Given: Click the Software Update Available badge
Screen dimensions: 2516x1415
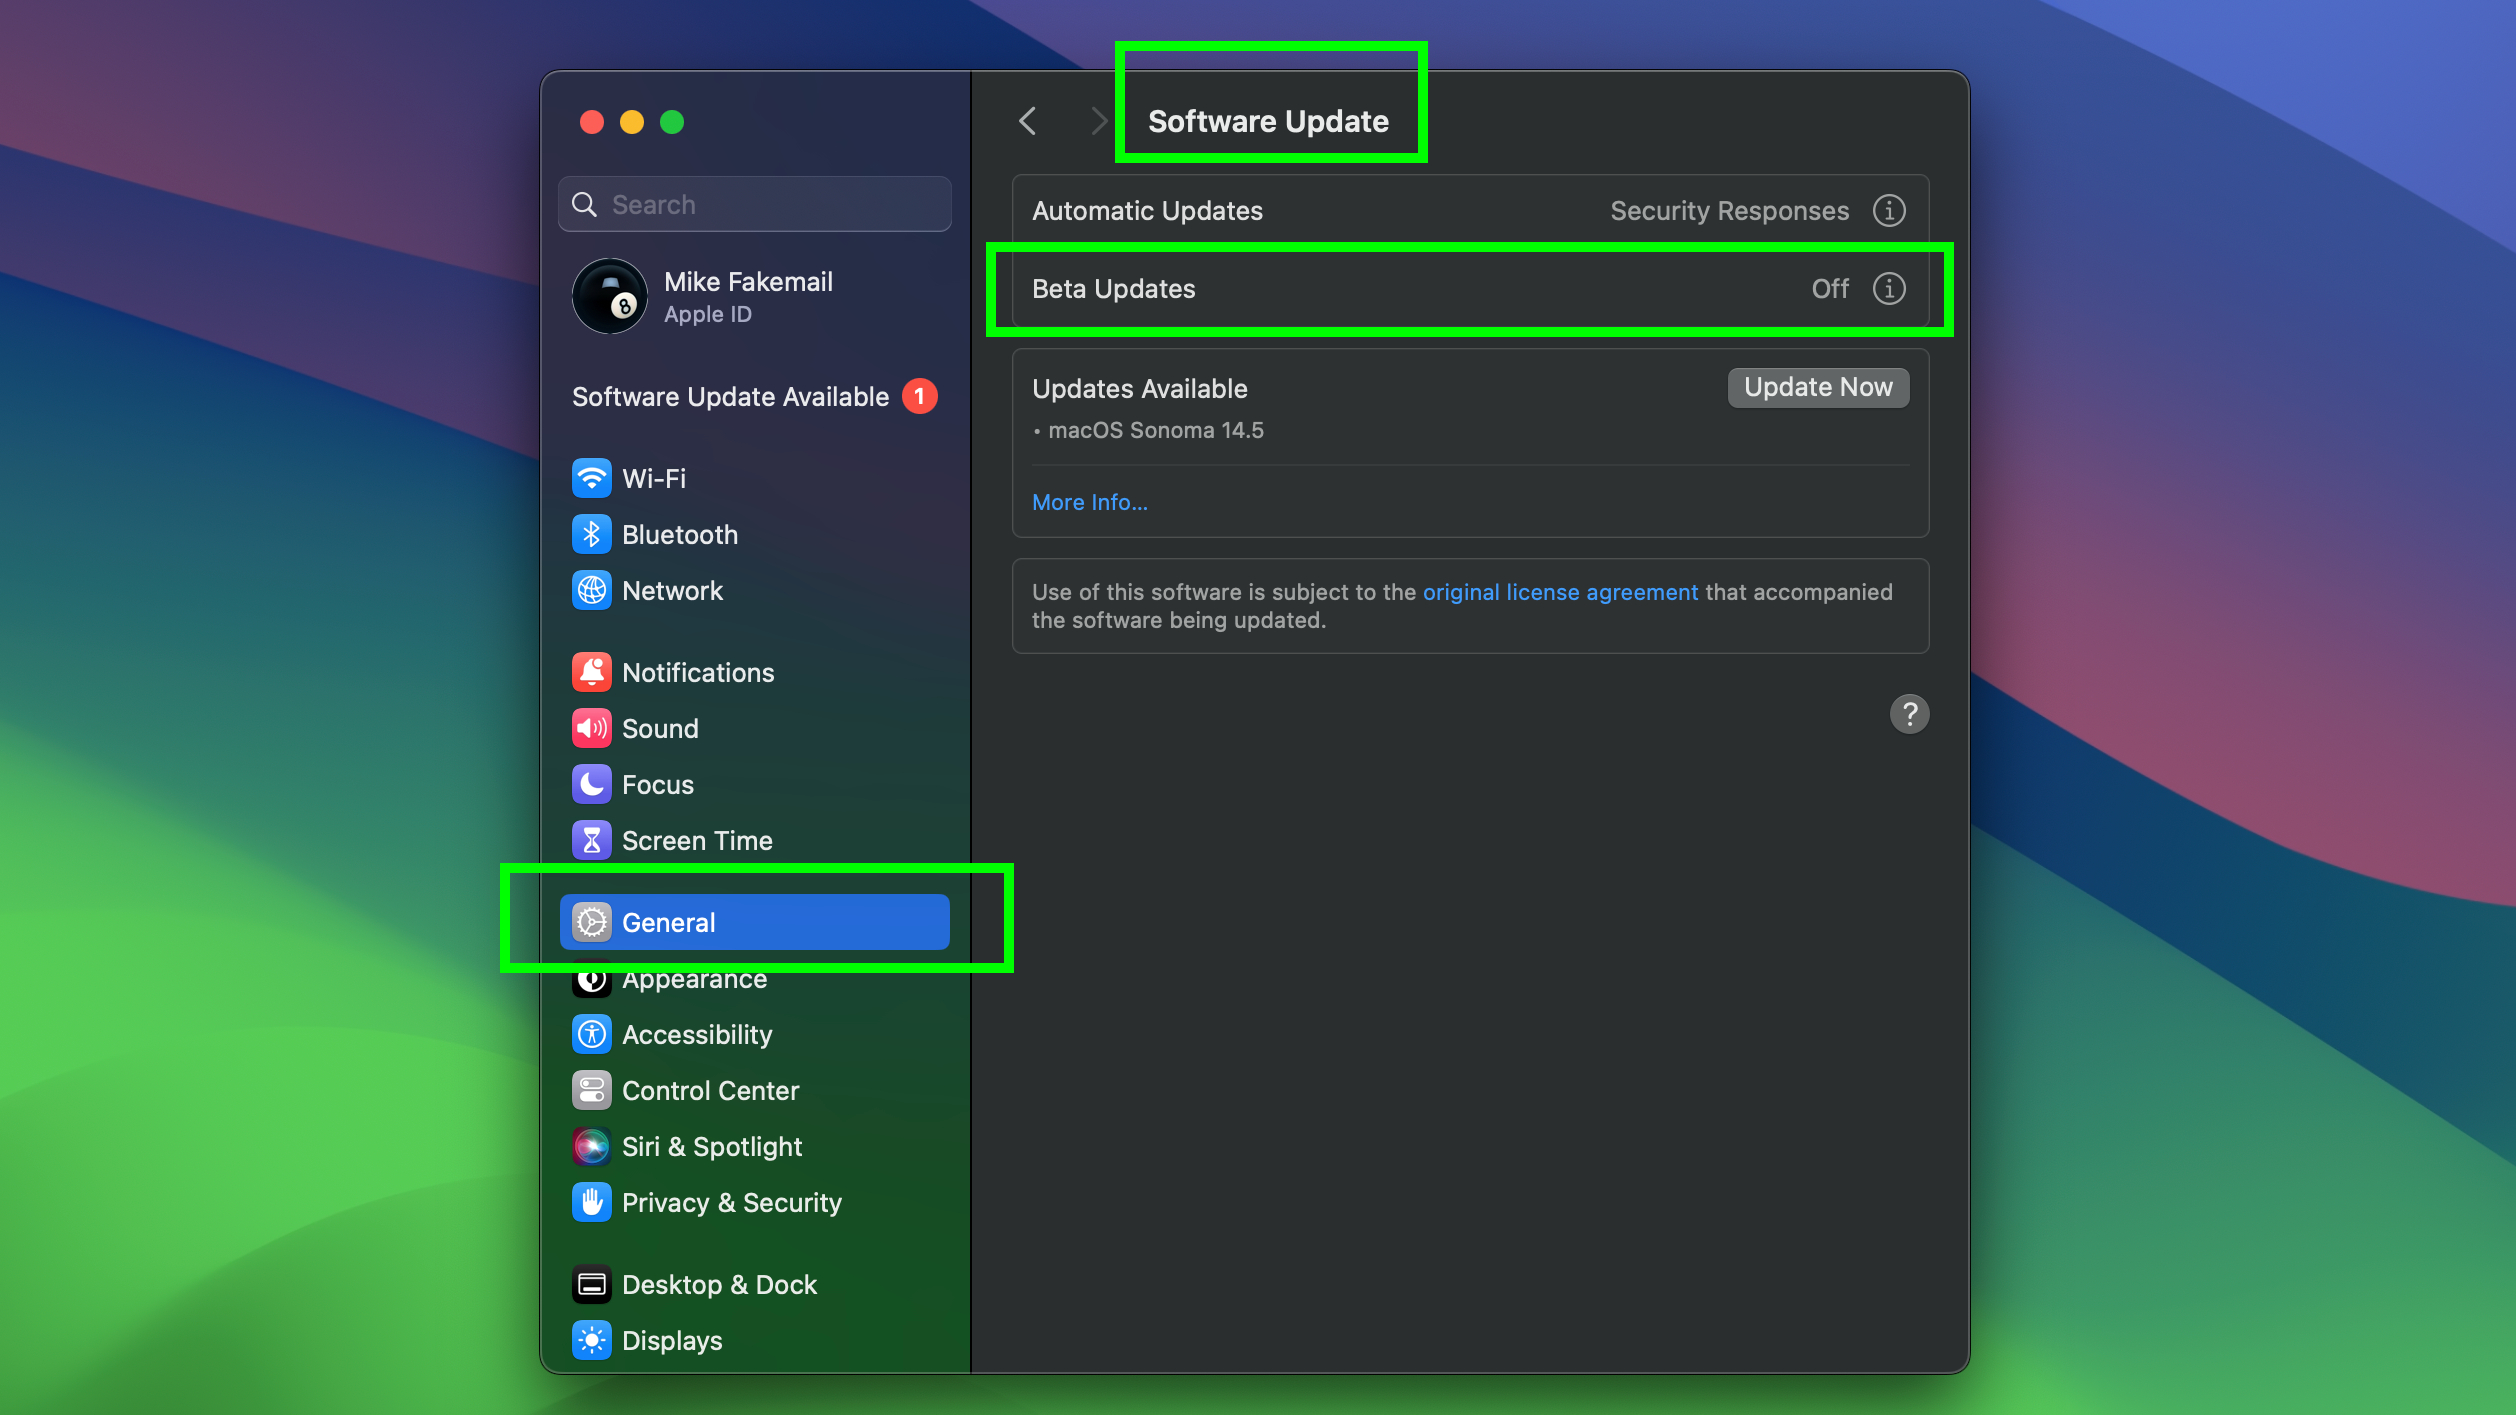Looking at the screenshot, I should point(916,396).
